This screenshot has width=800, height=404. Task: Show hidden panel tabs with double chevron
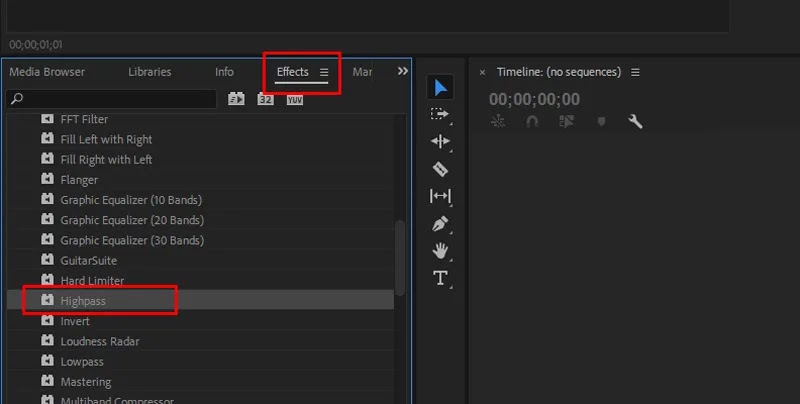pyautogui.click(x=403, y=71)
